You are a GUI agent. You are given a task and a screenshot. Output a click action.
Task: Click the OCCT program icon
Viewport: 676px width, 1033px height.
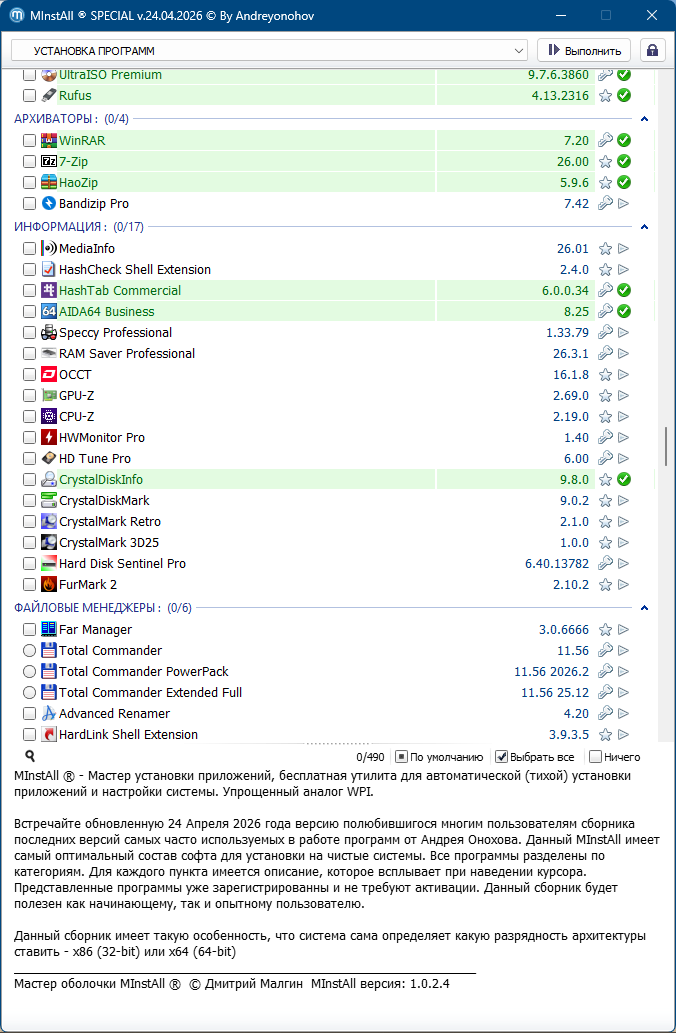pyautogui.click(x=49, y=375)
